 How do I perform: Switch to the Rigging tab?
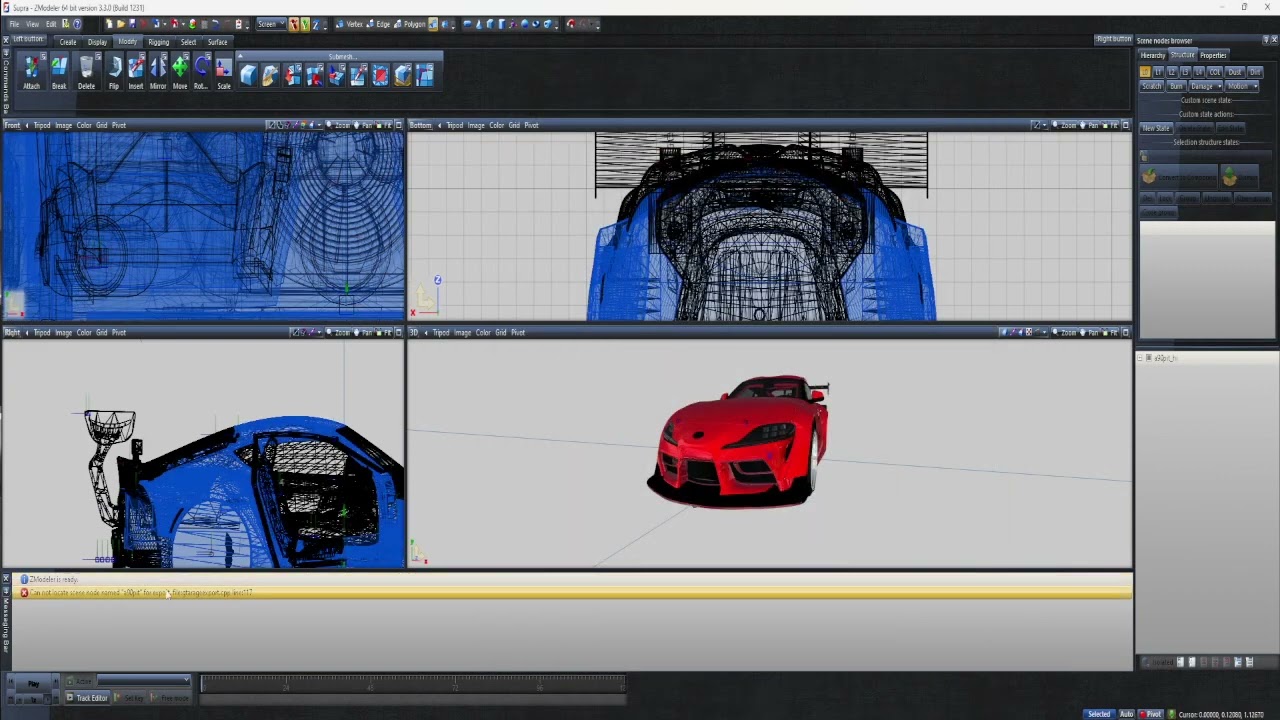click(x=159, y=42)
